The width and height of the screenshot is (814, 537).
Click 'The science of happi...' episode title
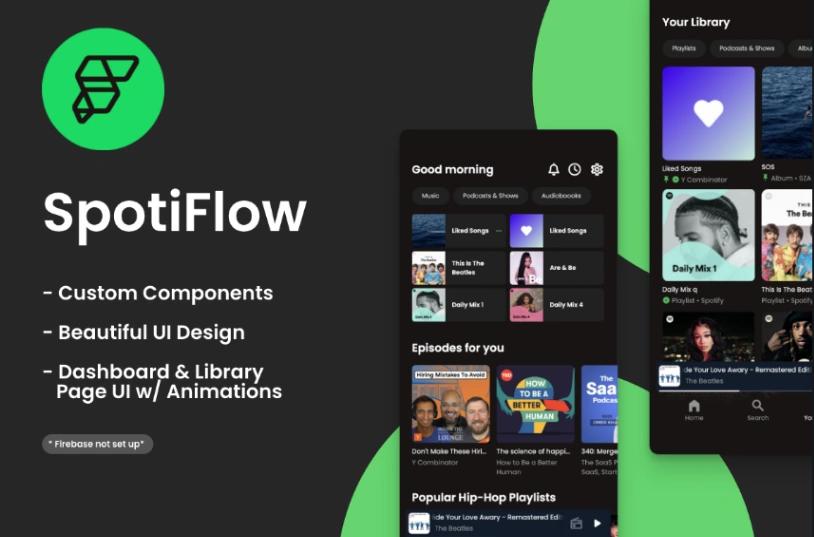point(533,451)
